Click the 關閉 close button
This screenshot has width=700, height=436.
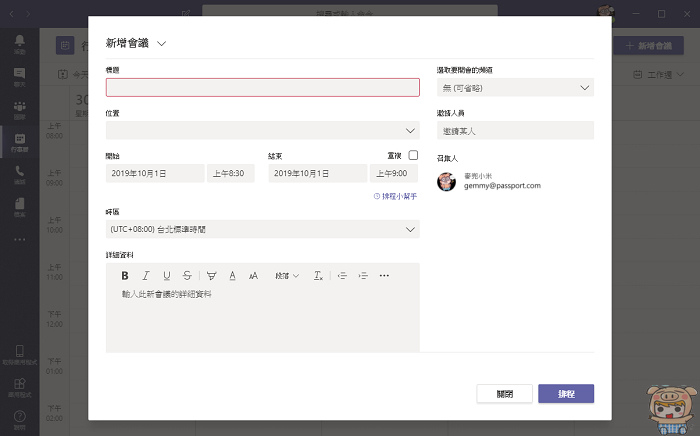click(504, 394)
